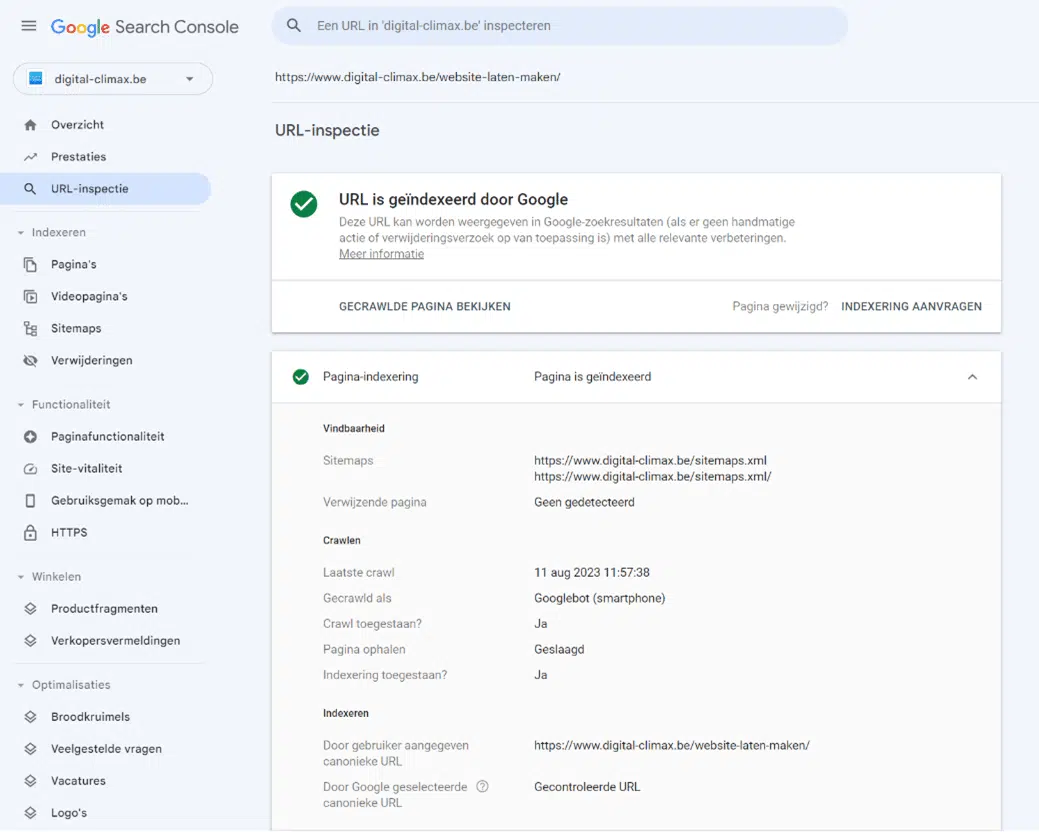Click the user-declared canonical URL value
The width and height of the screenshot is (1039, 832).
[x=672, y=745]
